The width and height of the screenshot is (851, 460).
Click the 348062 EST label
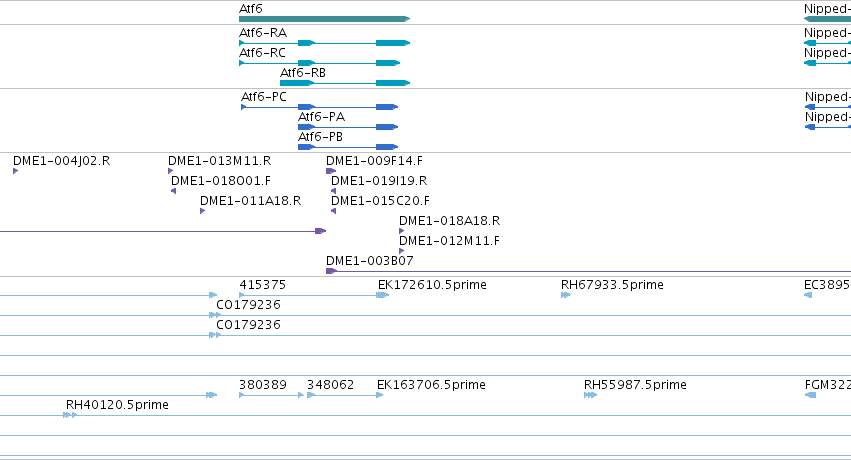click(x=331, y=385)
